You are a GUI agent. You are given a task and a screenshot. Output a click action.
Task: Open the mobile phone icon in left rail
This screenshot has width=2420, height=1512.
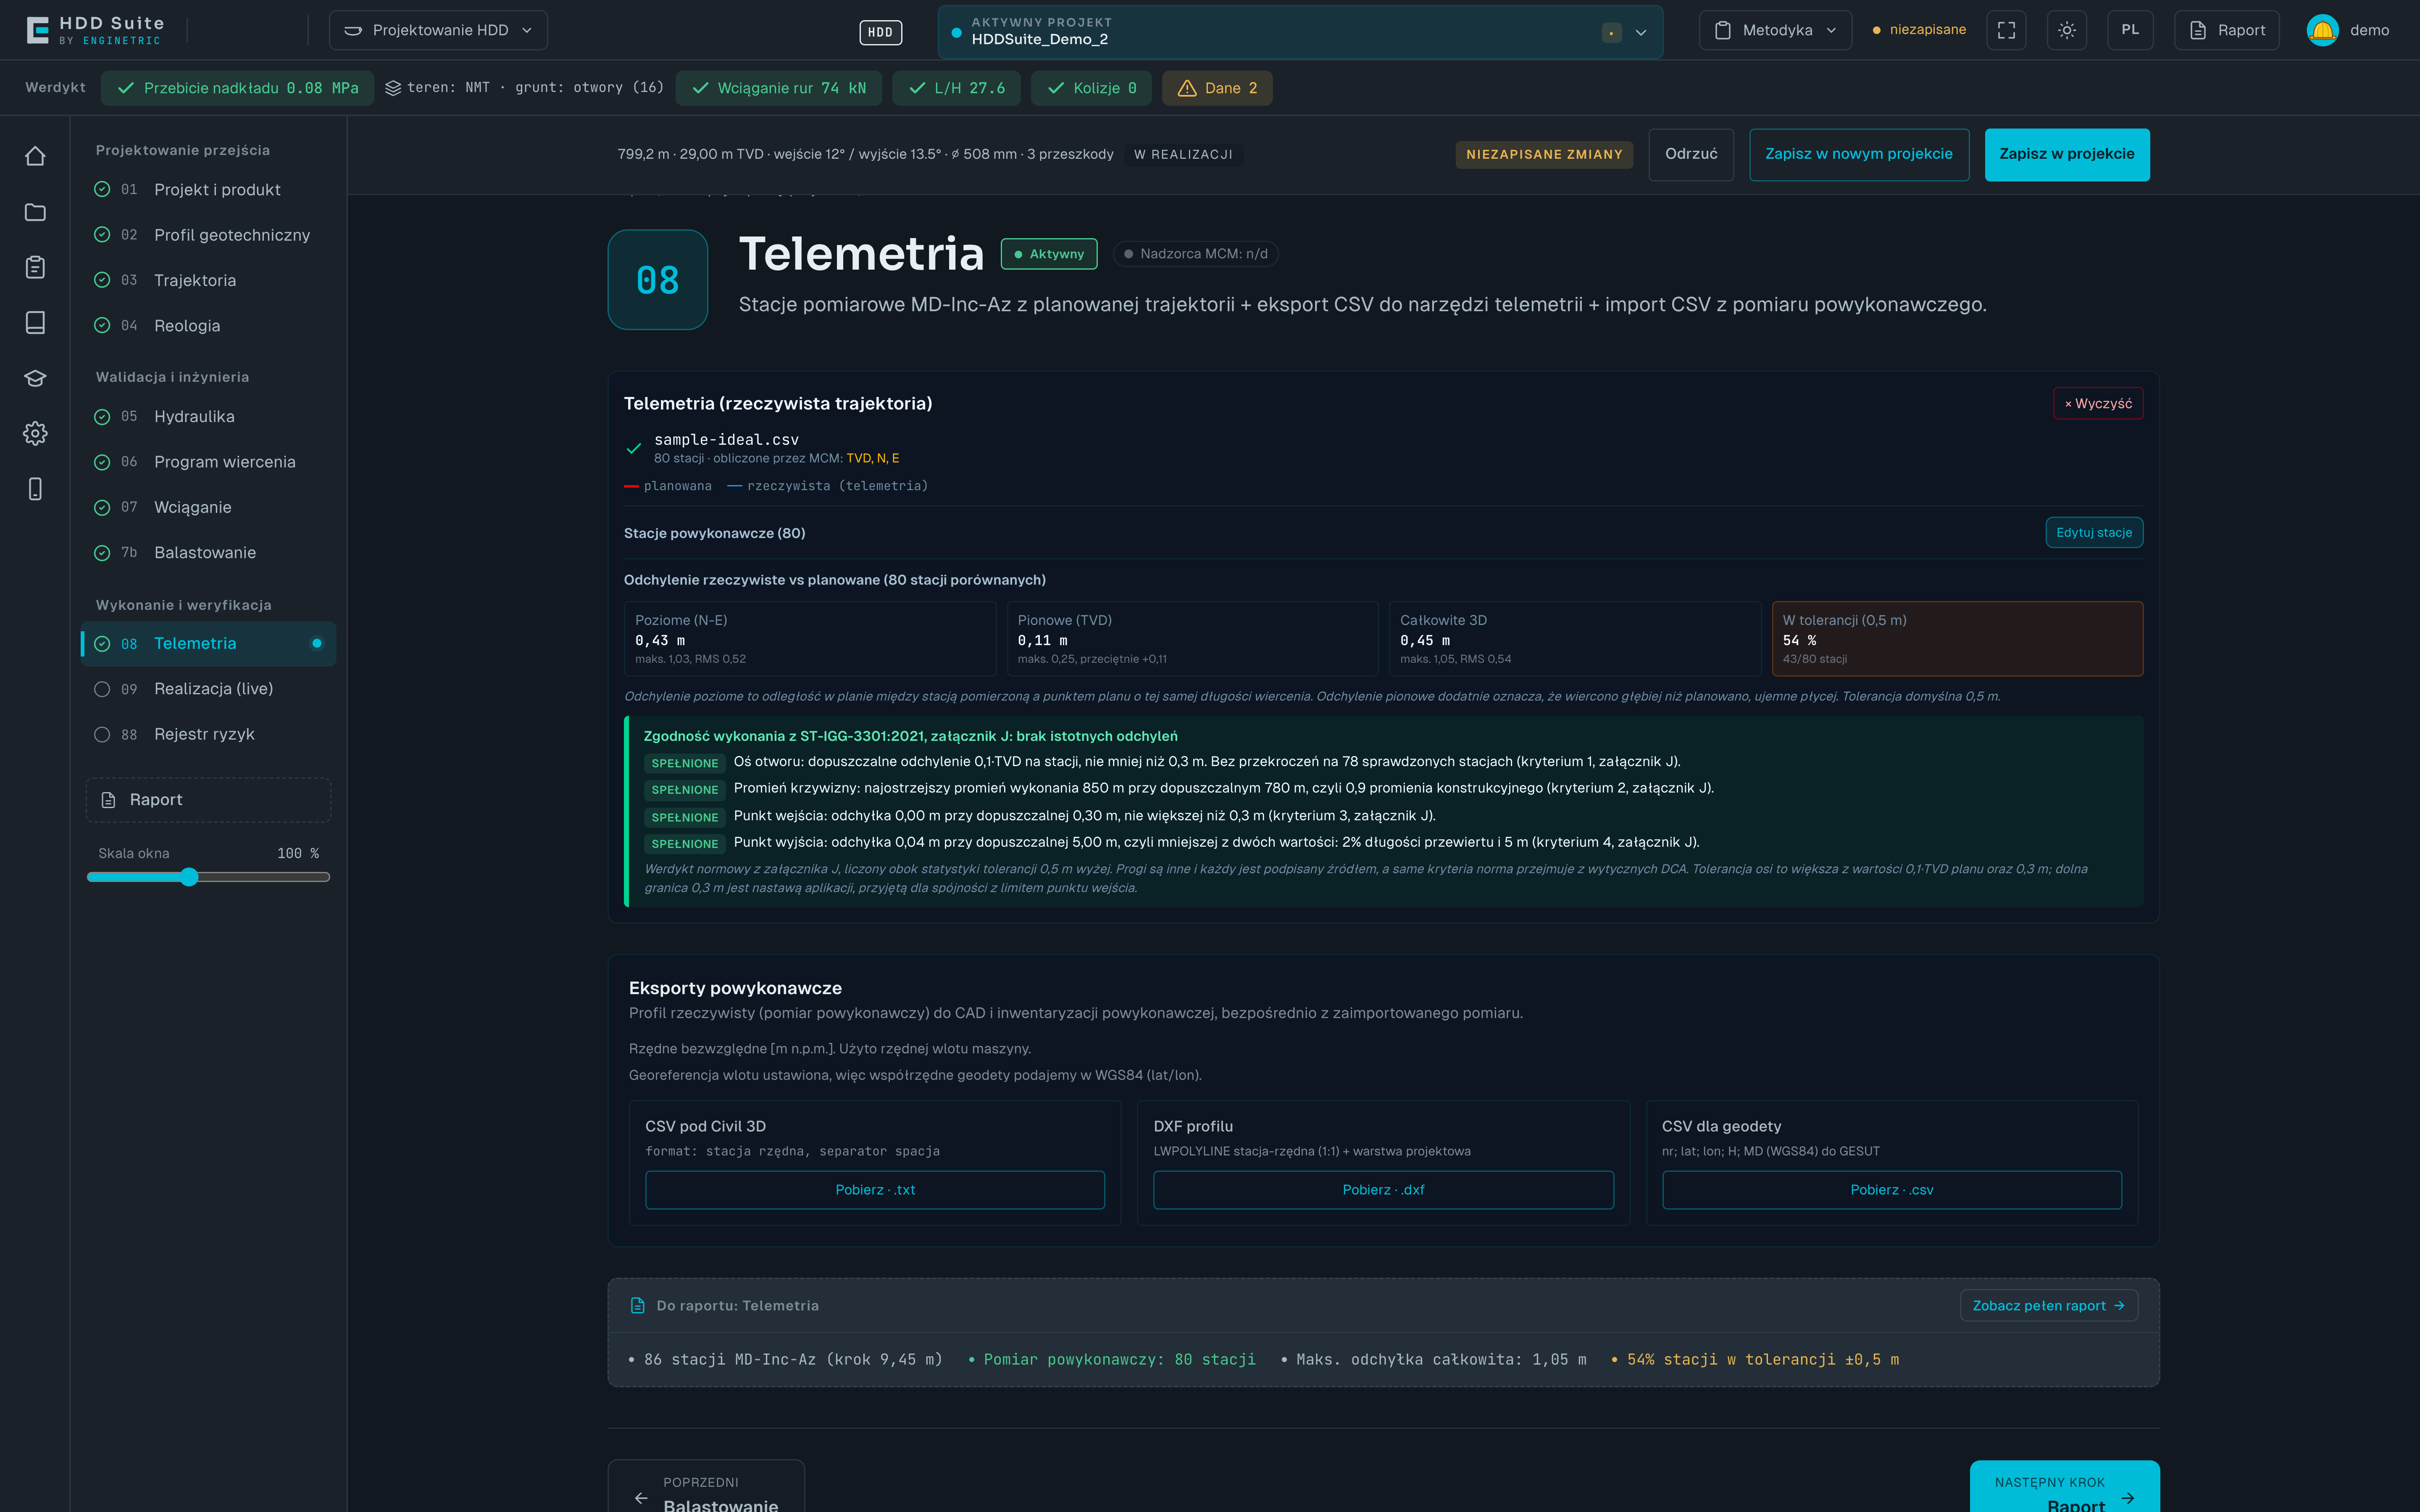click(35, 489)
